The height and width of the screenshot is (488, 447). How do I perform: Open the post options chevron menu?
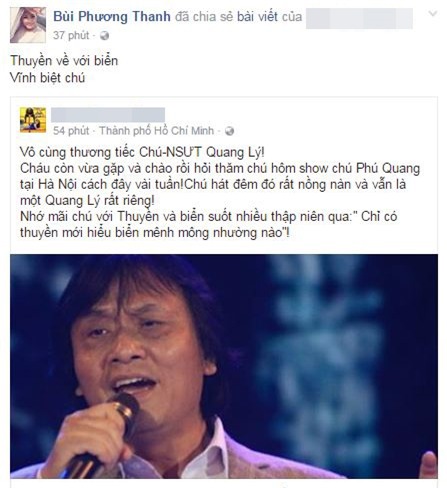pos(433,14)
